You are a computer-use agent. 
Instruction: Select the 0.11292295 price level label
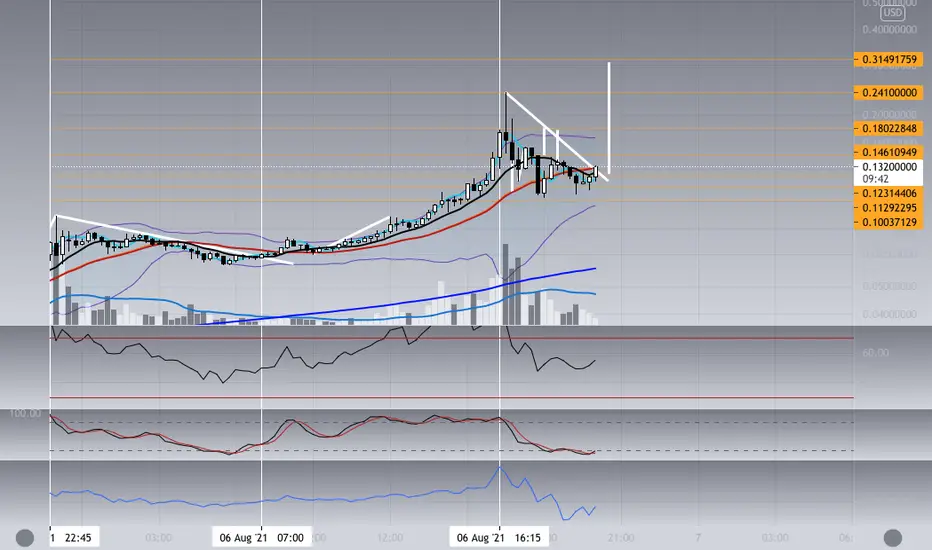889,208
